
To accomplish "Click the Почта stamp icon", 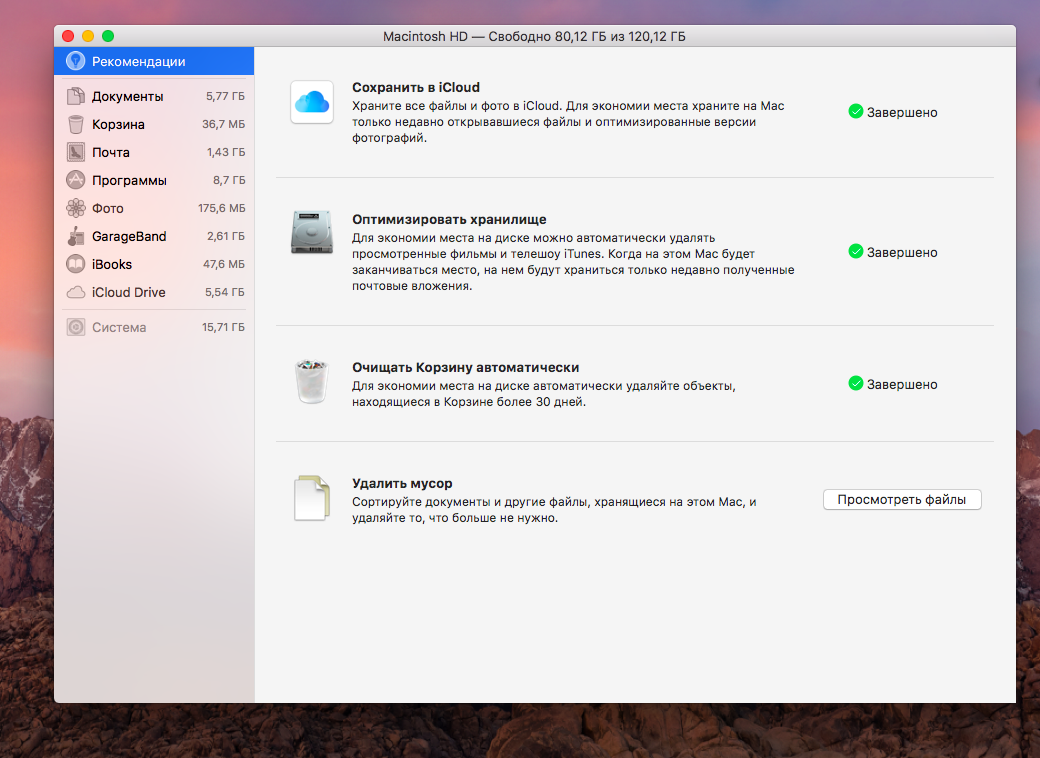I will 76,152.
